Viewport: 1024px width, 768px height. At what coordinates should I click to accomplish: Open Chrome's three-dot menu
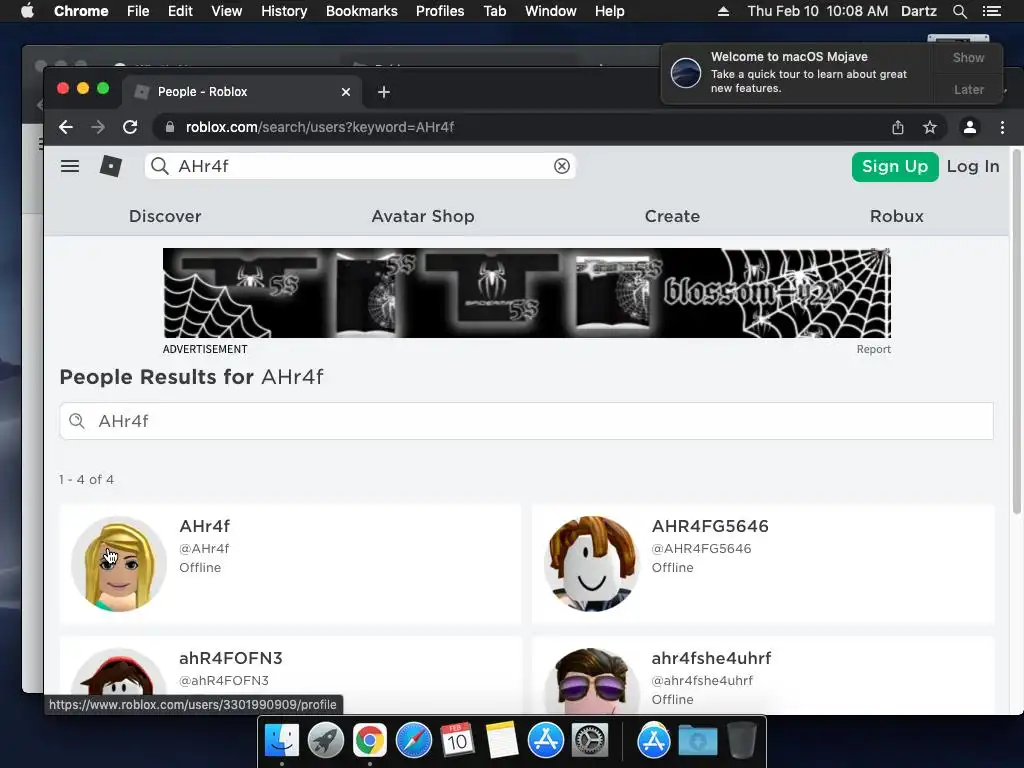(1002, 127)
